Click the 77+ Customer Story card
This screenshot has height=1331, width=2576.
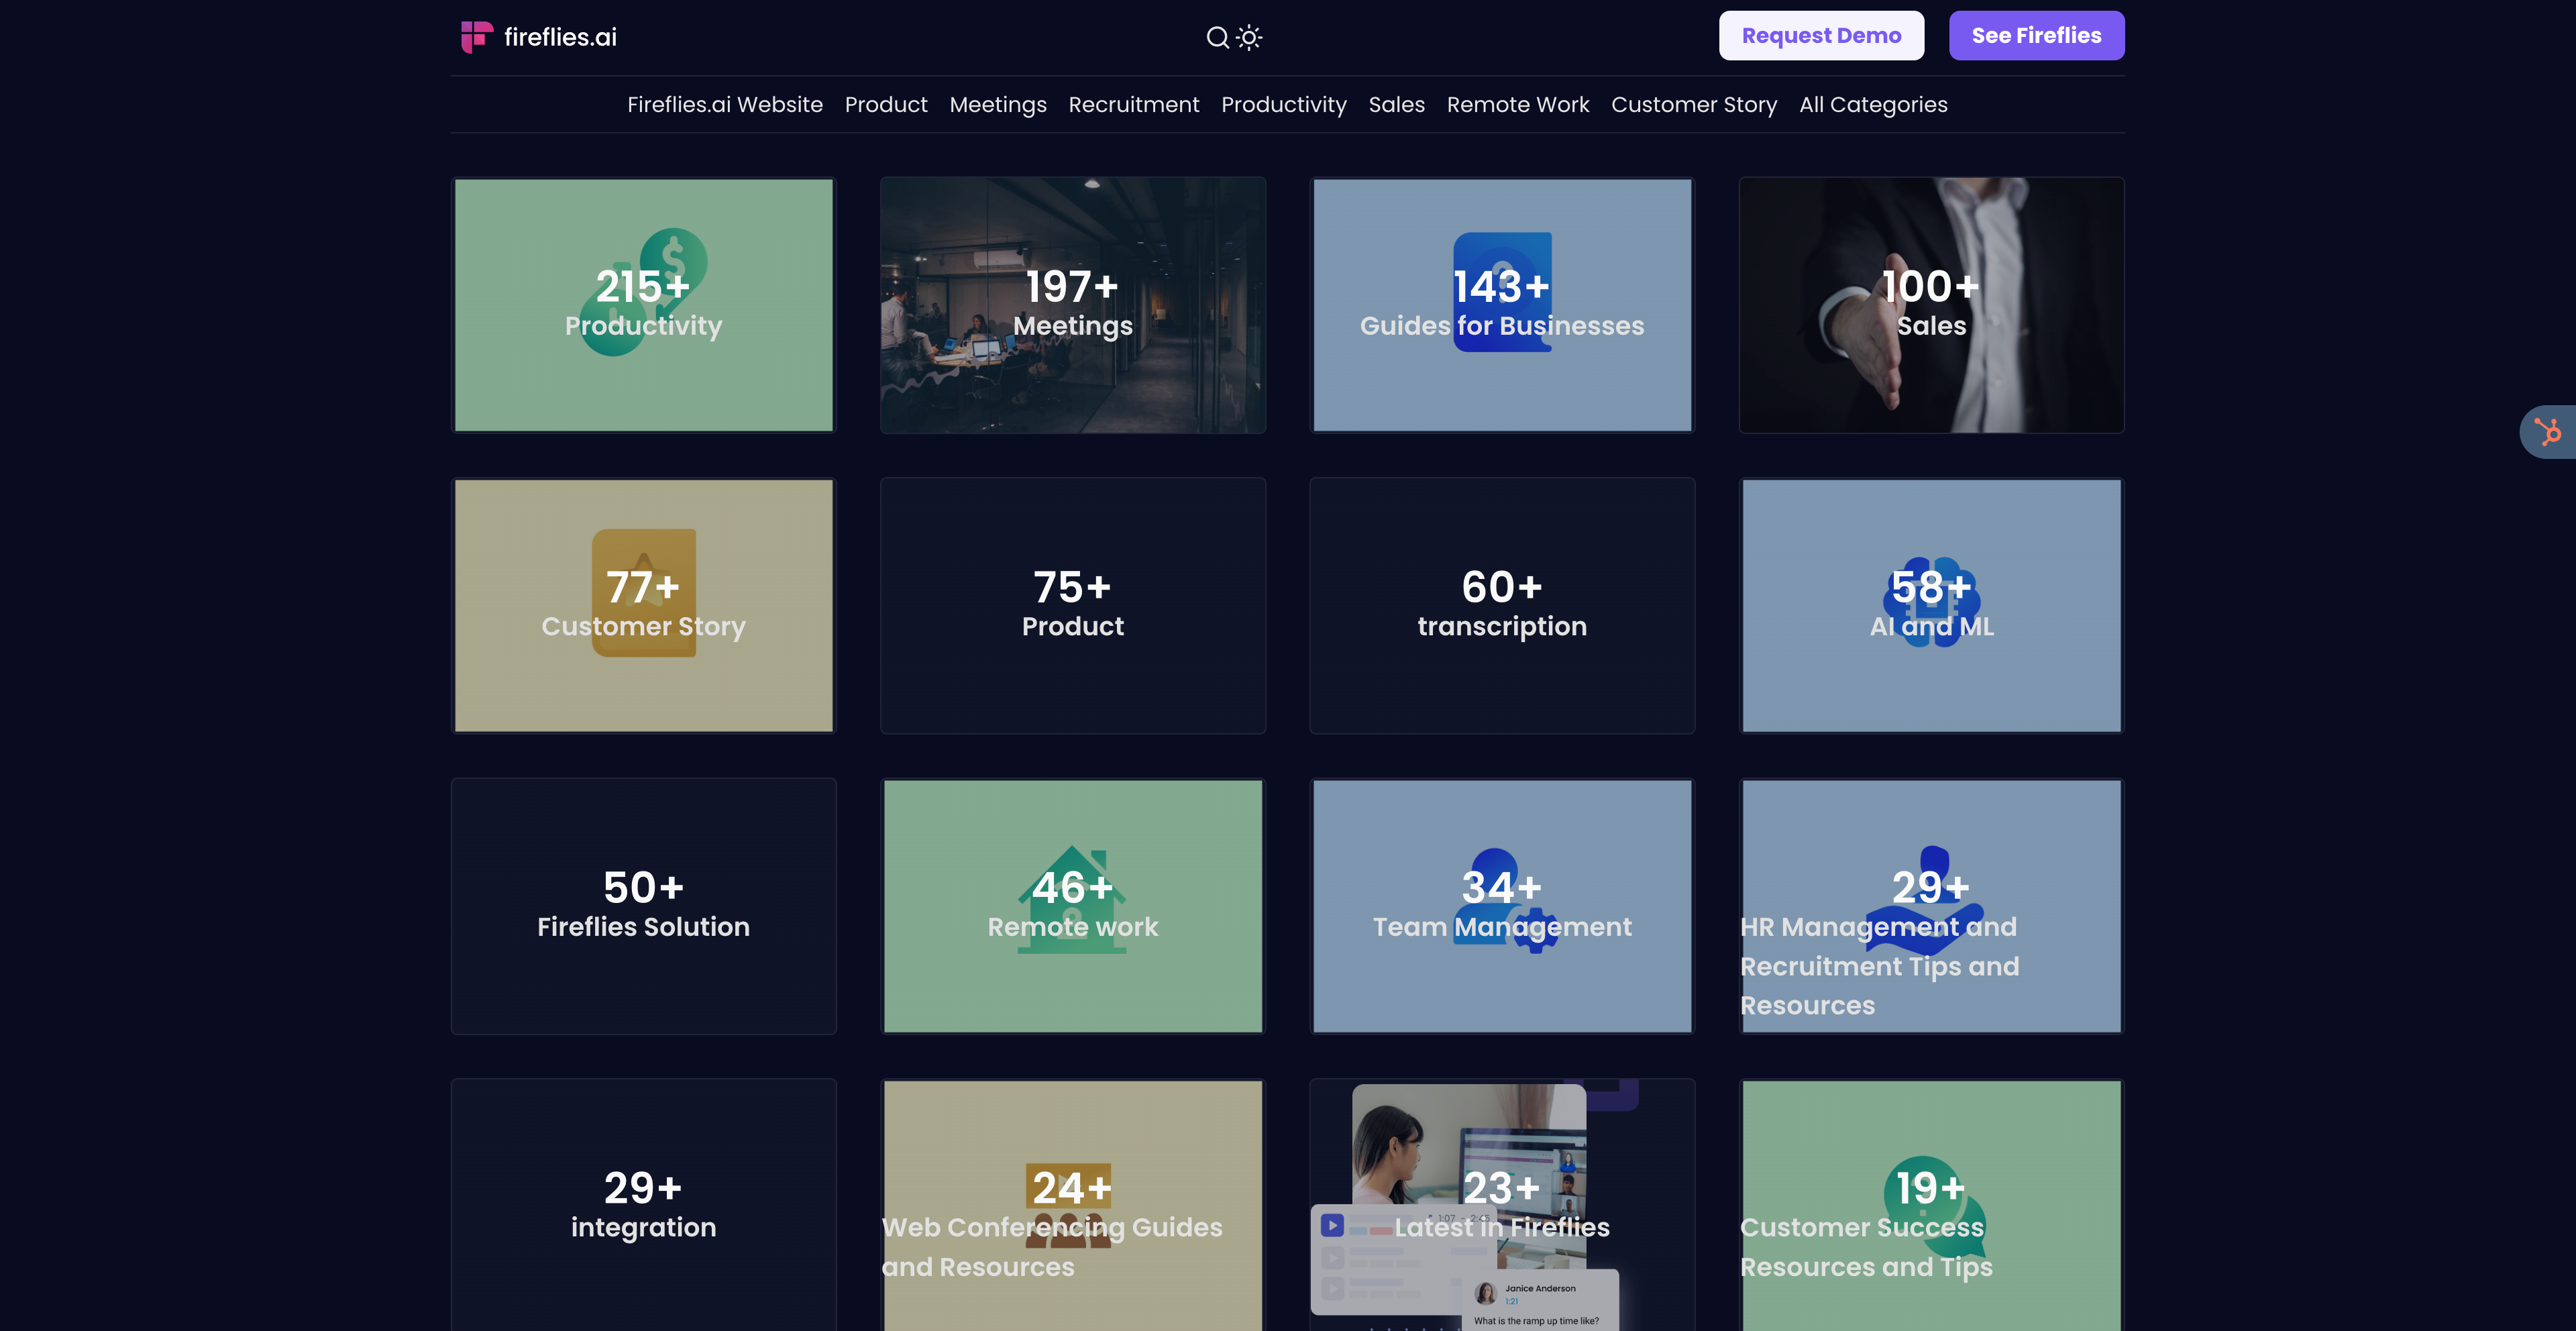(643, 605)
